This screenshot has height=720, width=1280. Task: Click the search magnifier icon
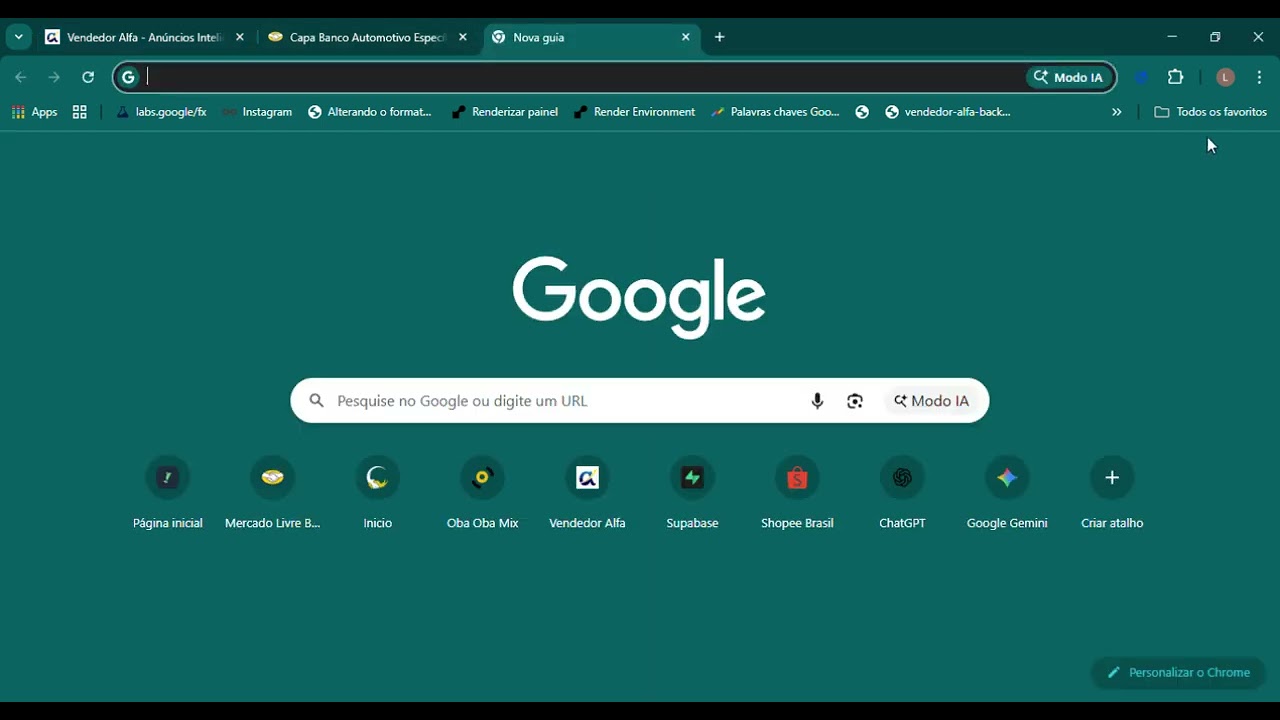tap(317, 401)
